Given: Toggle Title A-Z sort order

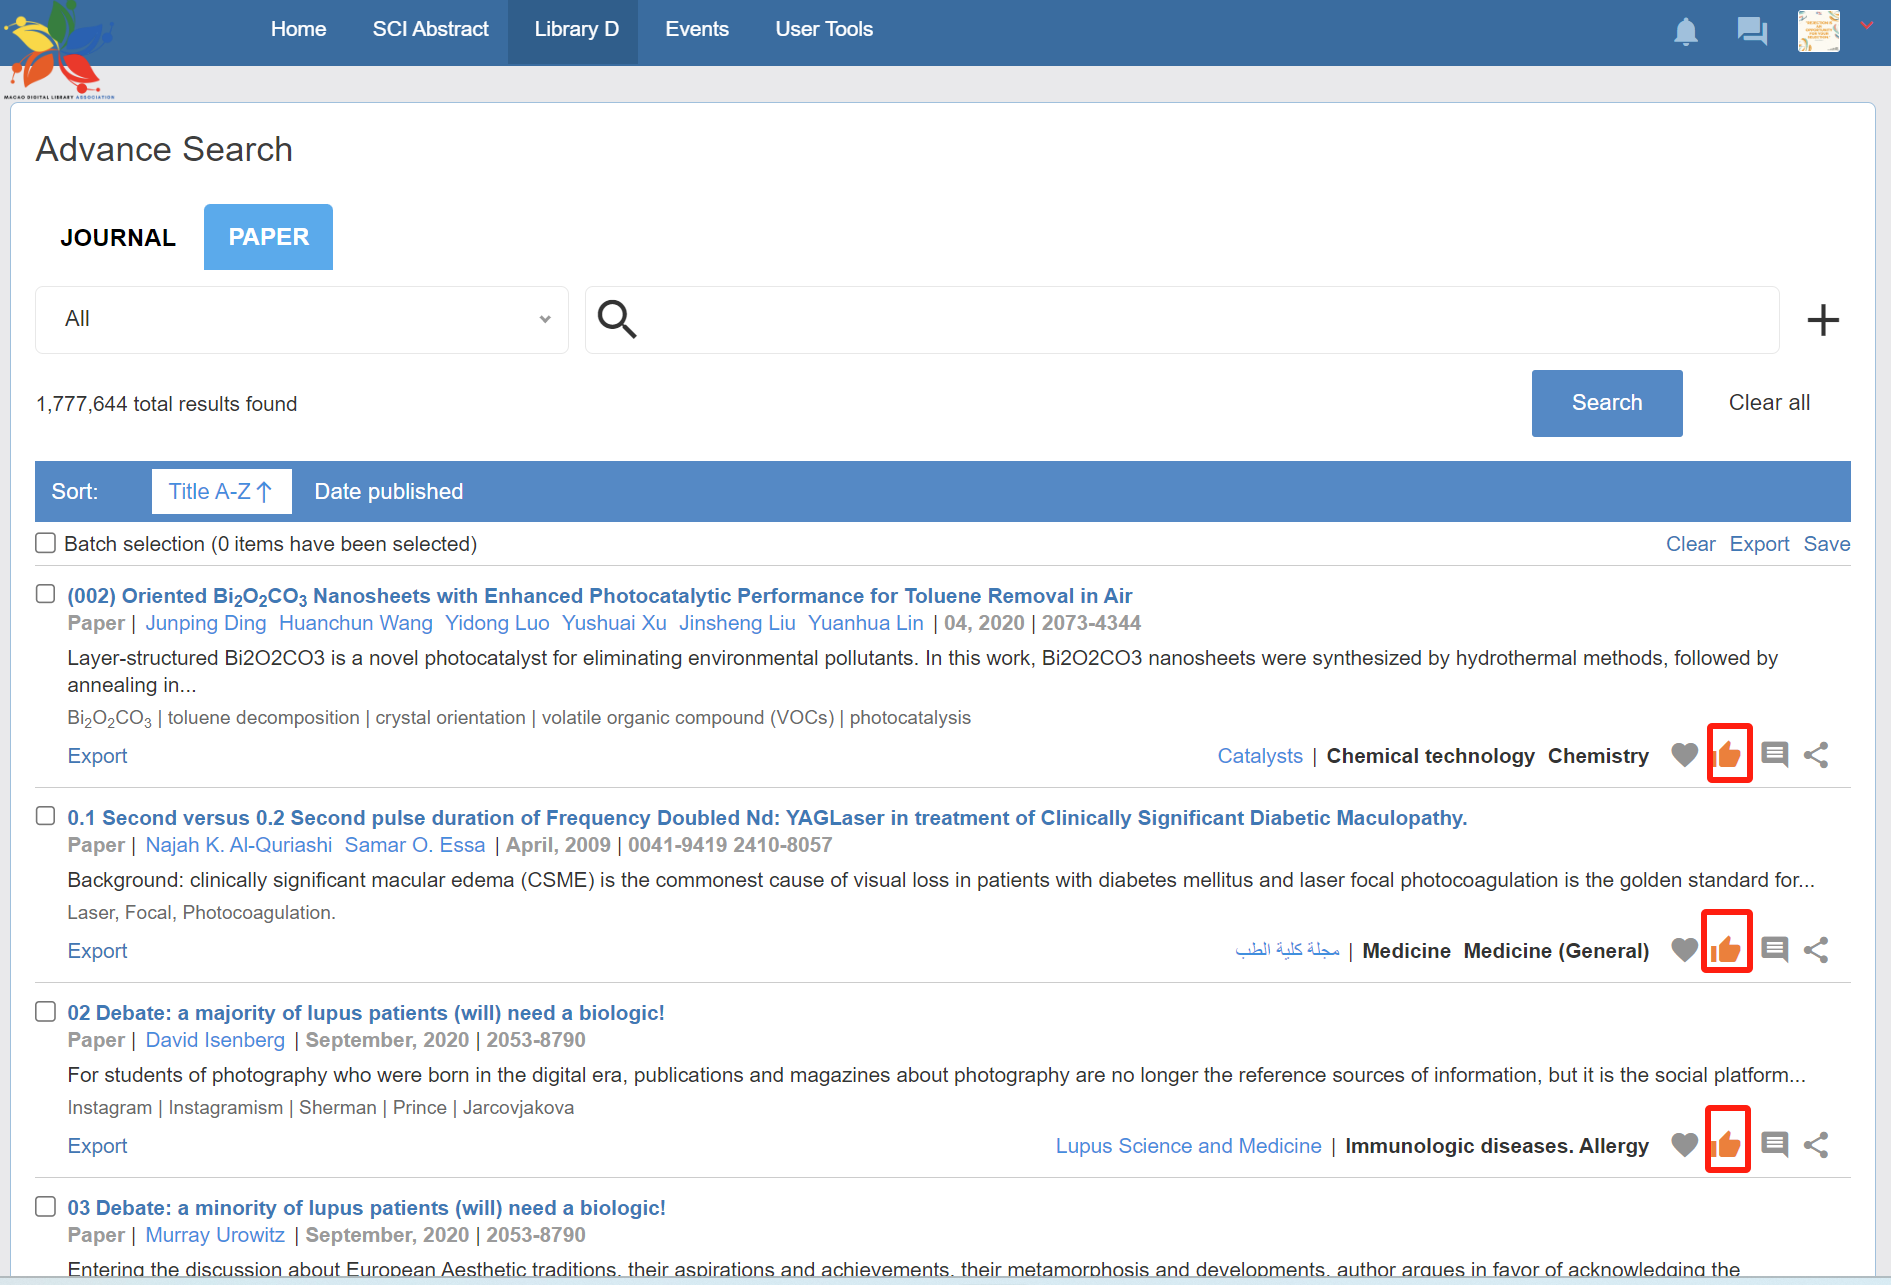Looking at the screenshot, I should pos(221,492).
